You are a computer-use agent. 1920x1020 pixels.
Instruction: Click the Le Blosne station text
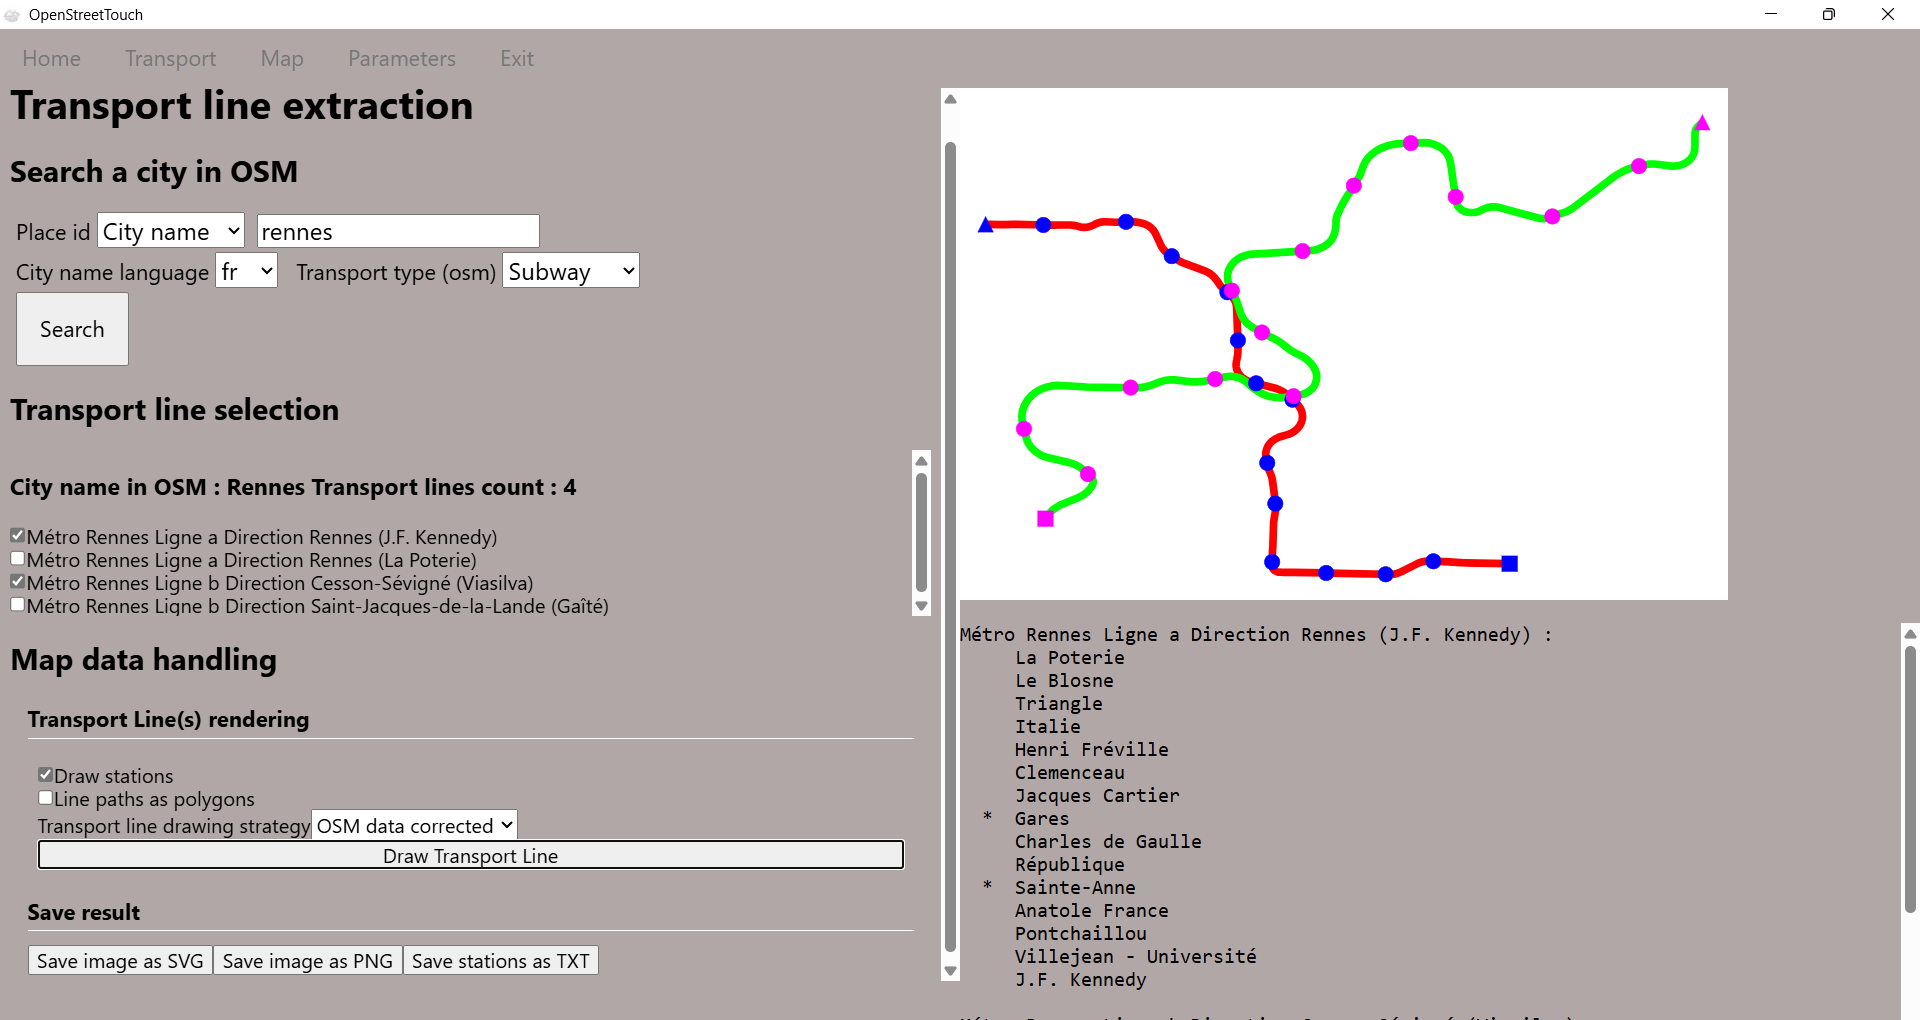pos(1064,681)
